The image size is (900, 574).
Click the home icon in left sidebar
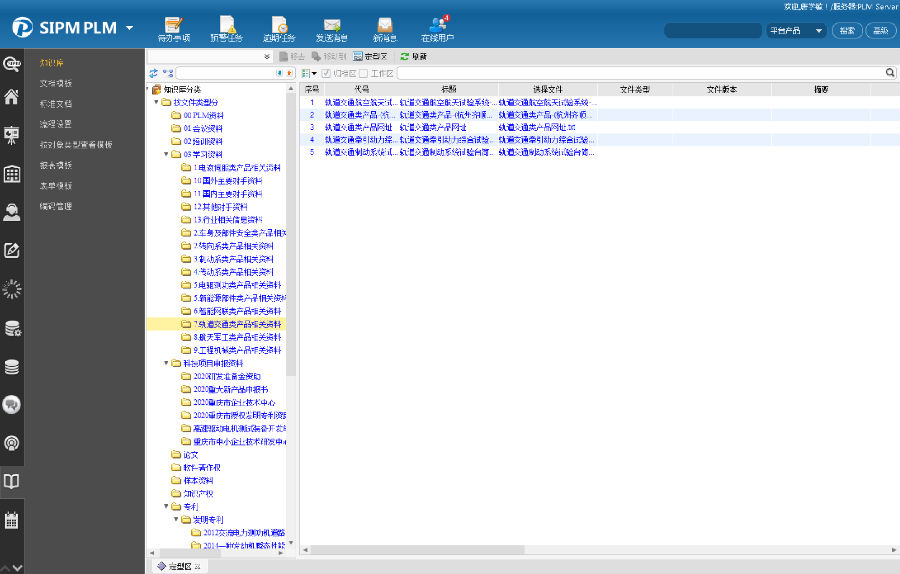12,97
